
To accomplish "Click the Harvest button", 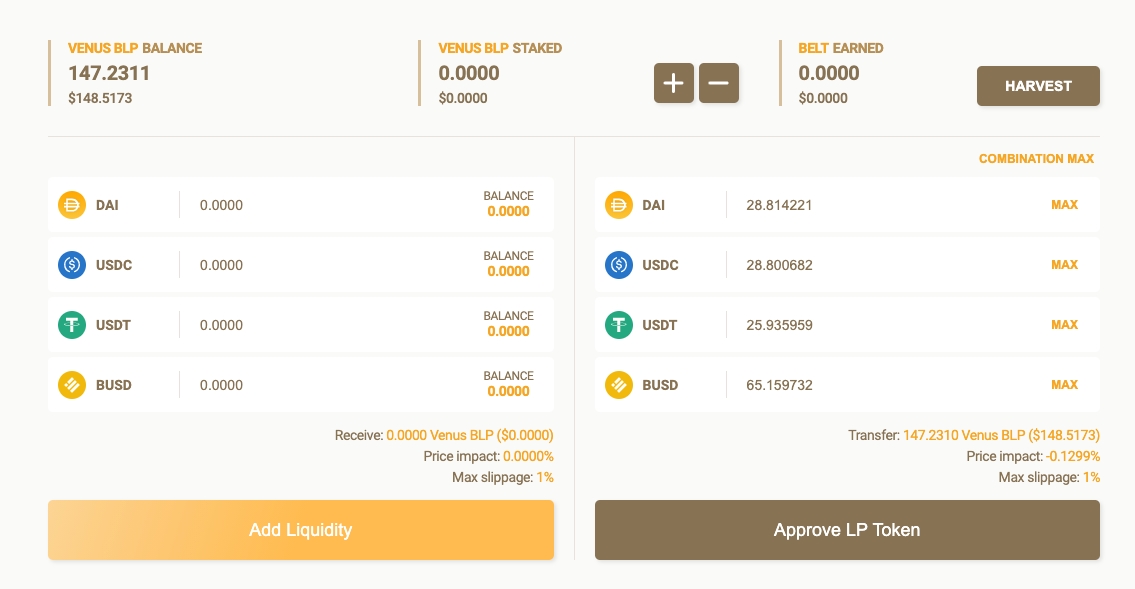I will pyautogui.click(x=1038, y=86).
